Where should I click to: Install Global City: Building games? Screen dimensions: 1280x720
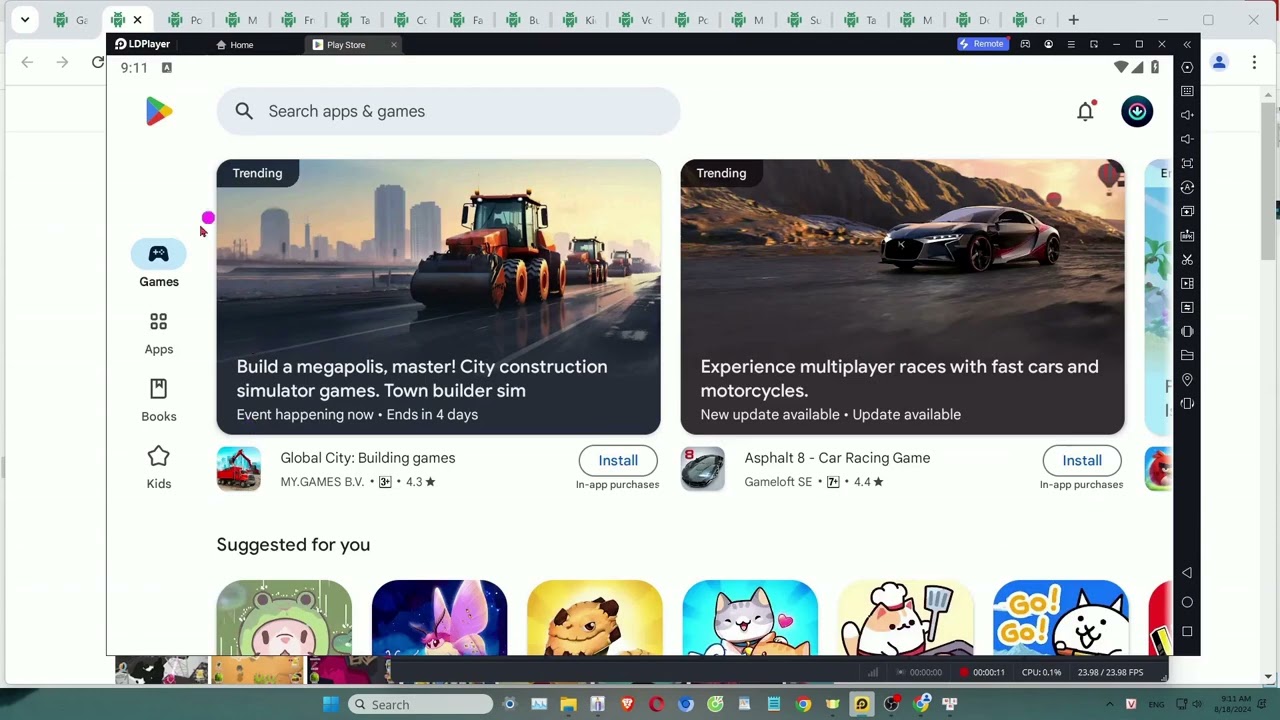tap(618, 460)
